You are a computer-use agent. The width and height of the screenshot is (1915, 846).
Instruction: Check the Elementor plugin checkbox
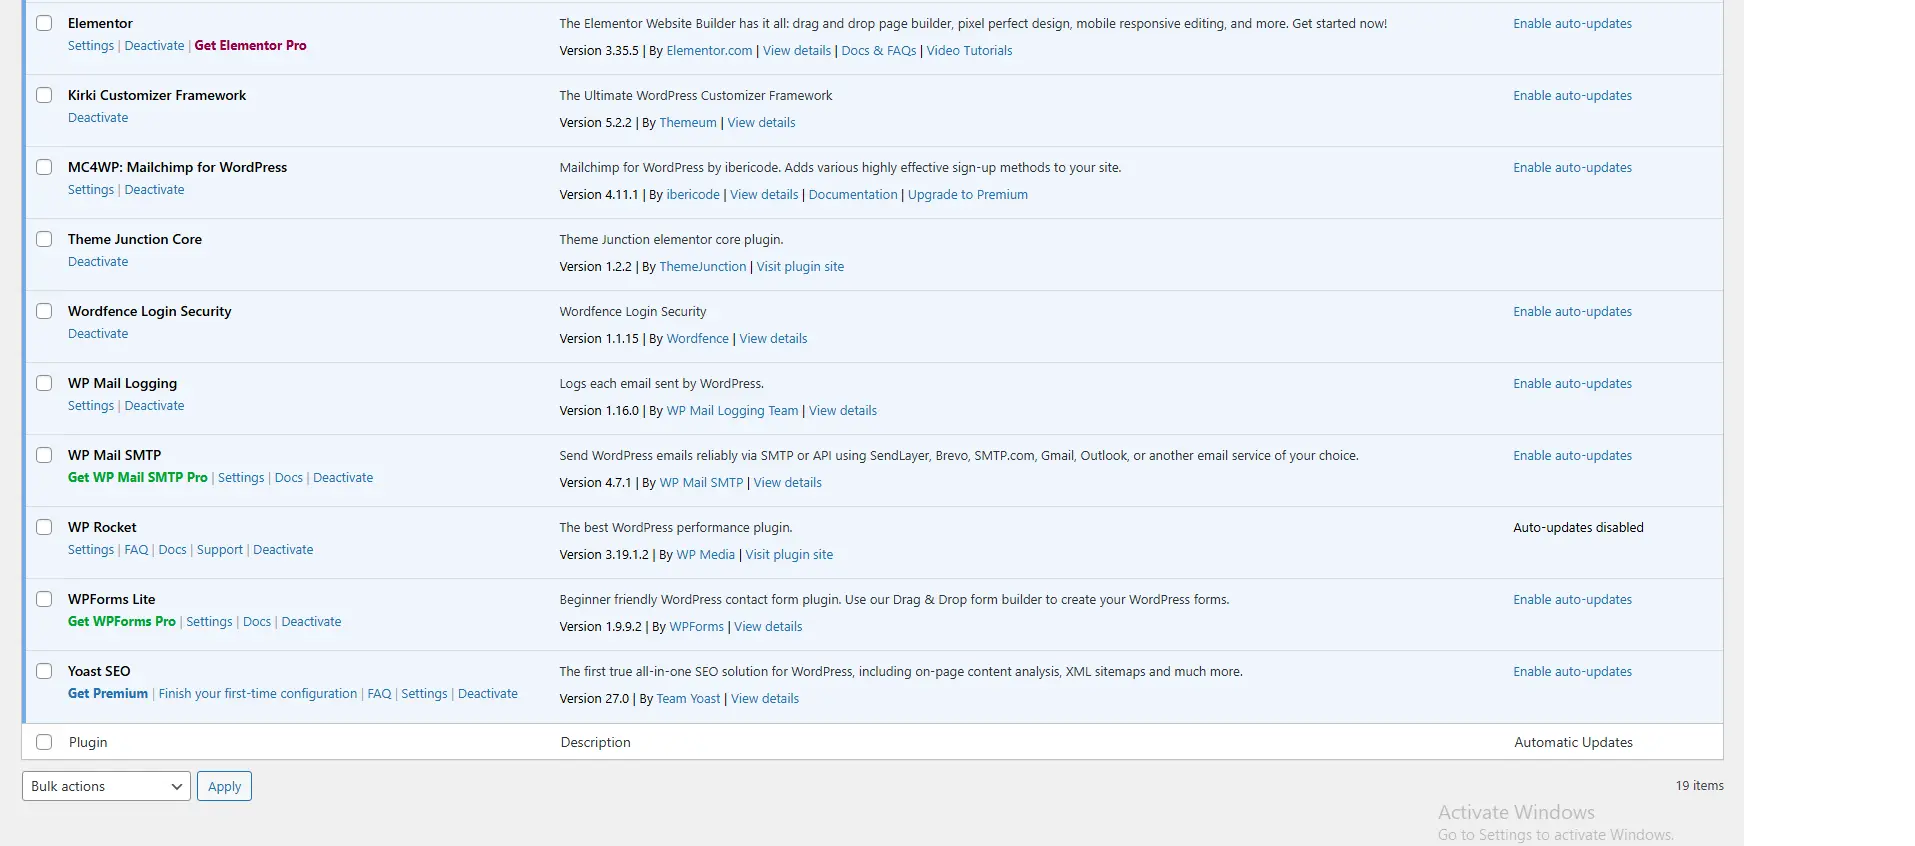coord(44,23)
